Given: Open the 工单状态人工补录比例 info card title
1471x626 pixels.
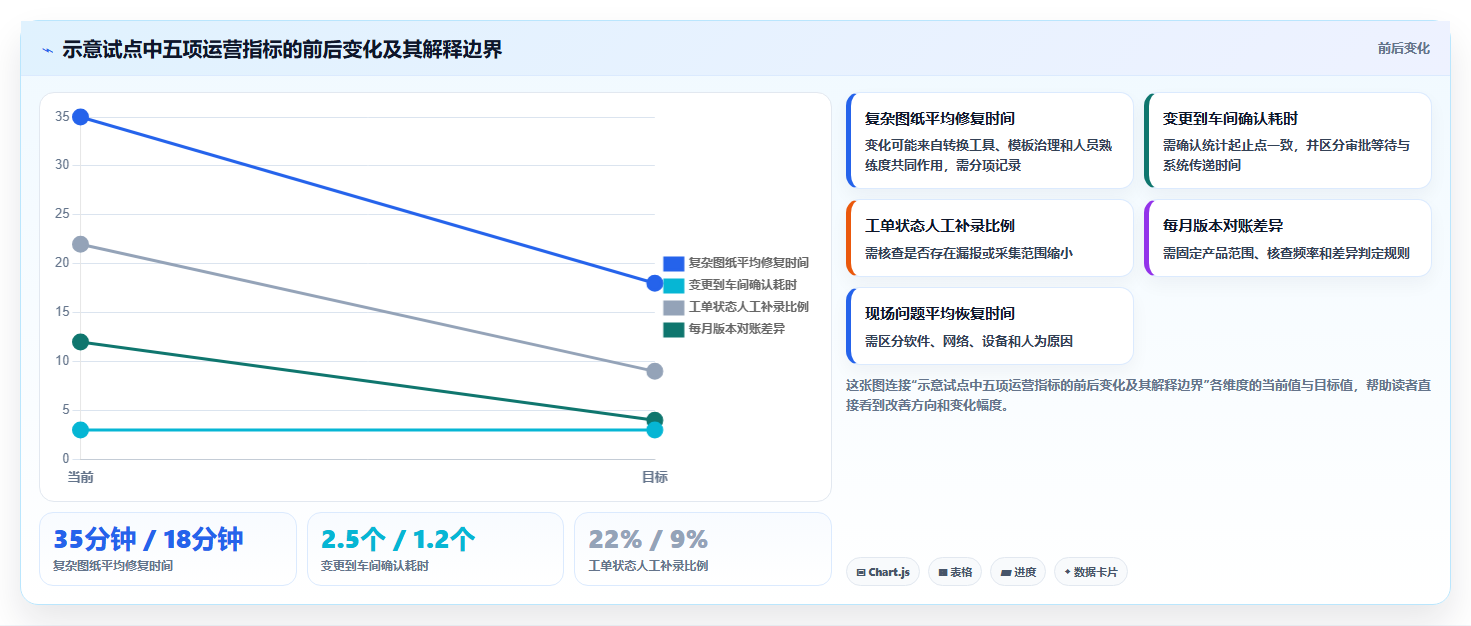Looking at the screenshot, I should [x=940, y=226].
